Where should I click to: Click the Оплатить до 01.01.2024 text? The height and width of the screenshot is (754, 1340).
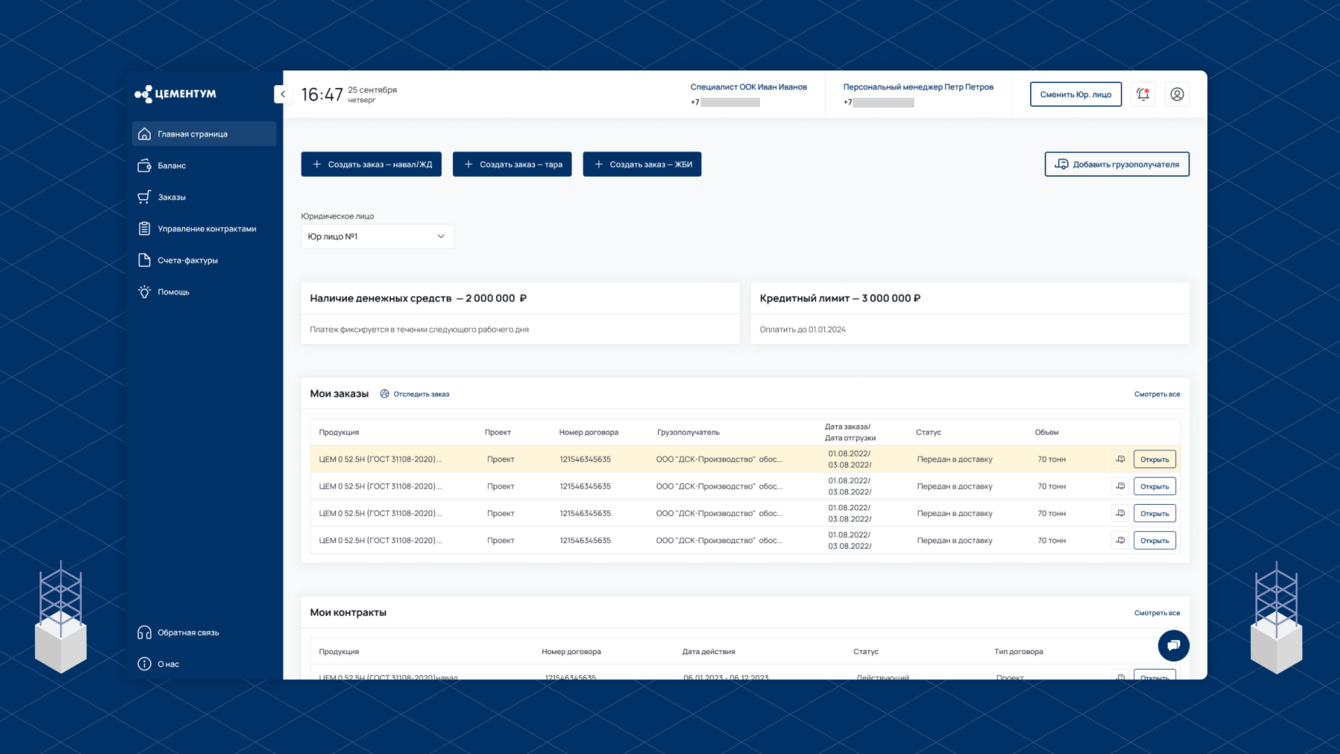click(802, 329)
